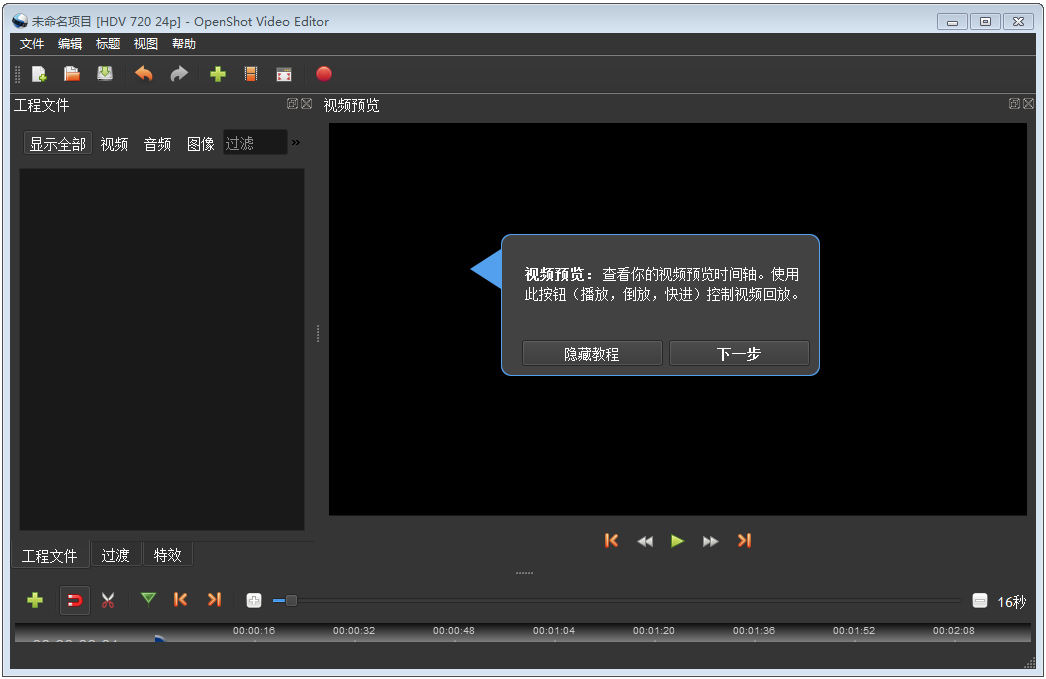Click the New Project icon
The height and width of the screenshot is (679, 1046).
(39, 74)
